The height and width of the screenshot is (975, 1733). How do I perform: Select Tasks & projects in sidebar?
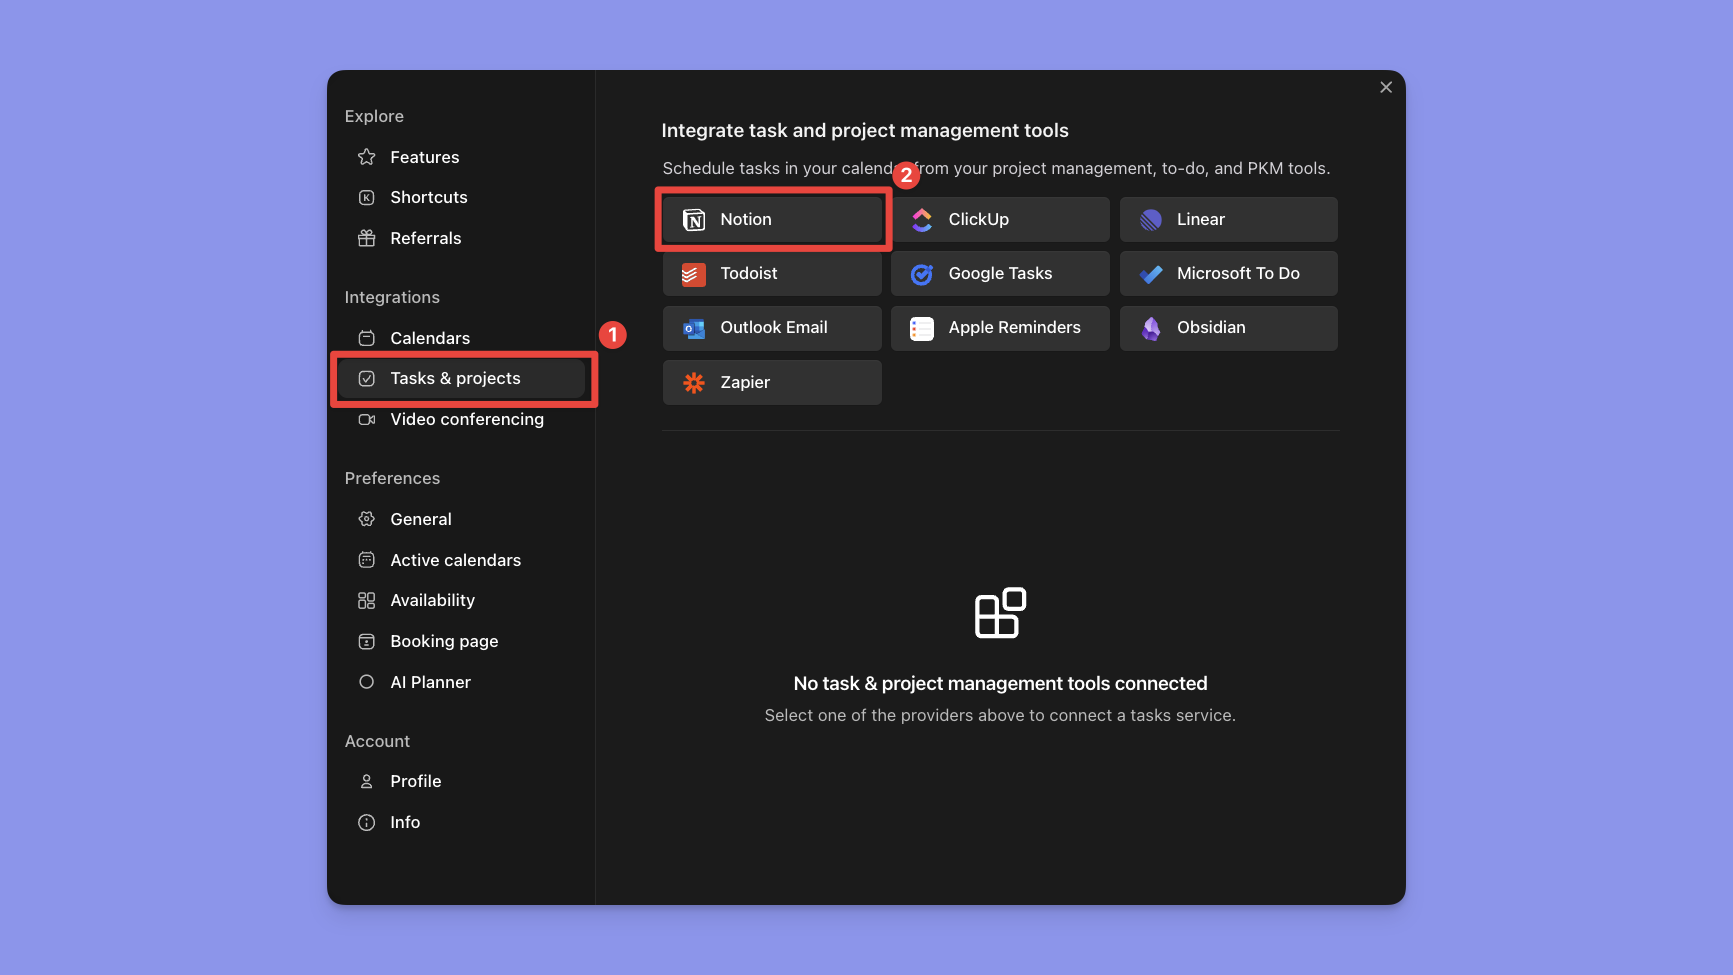point(462,379)
